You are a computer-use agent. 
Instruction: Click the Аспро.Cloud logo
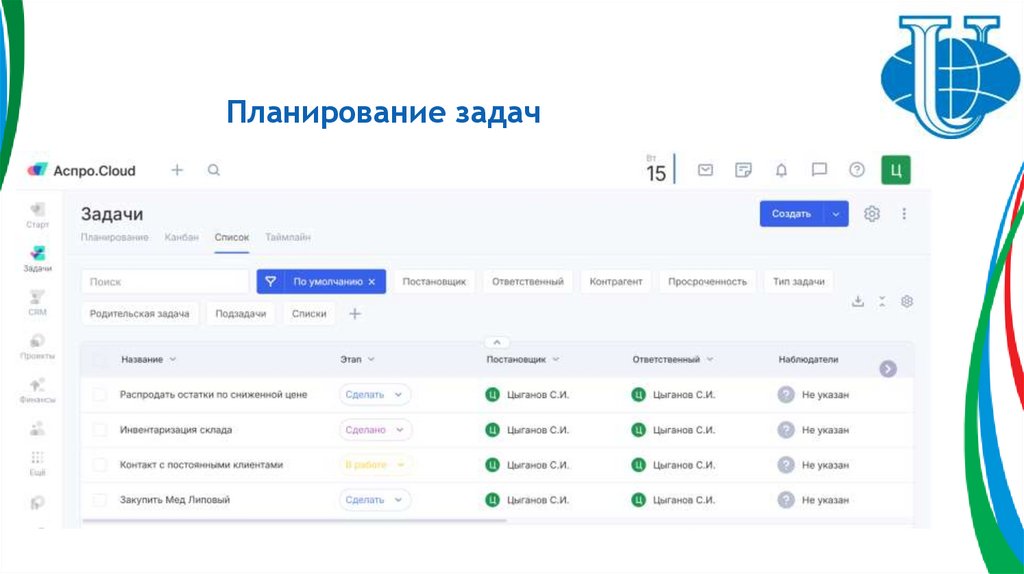pyautogui.click(x=81, y=170)
